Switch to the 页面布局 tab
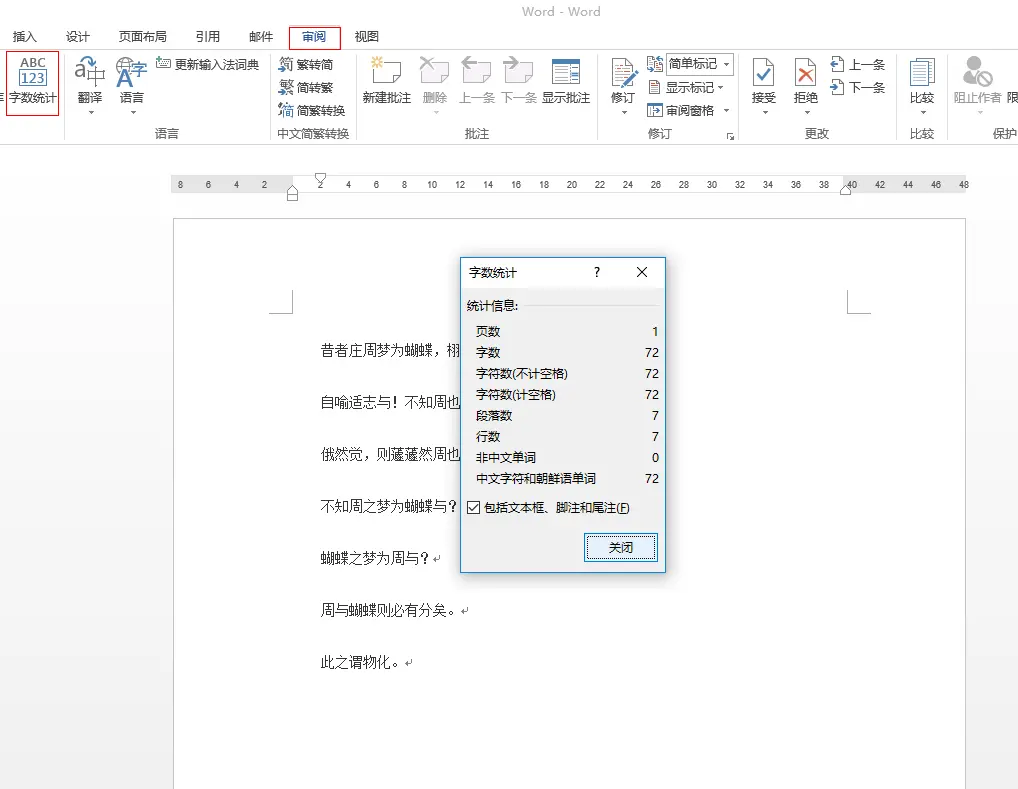Image resolution: width=1018 pixels, height=789 pixels. 143,37
